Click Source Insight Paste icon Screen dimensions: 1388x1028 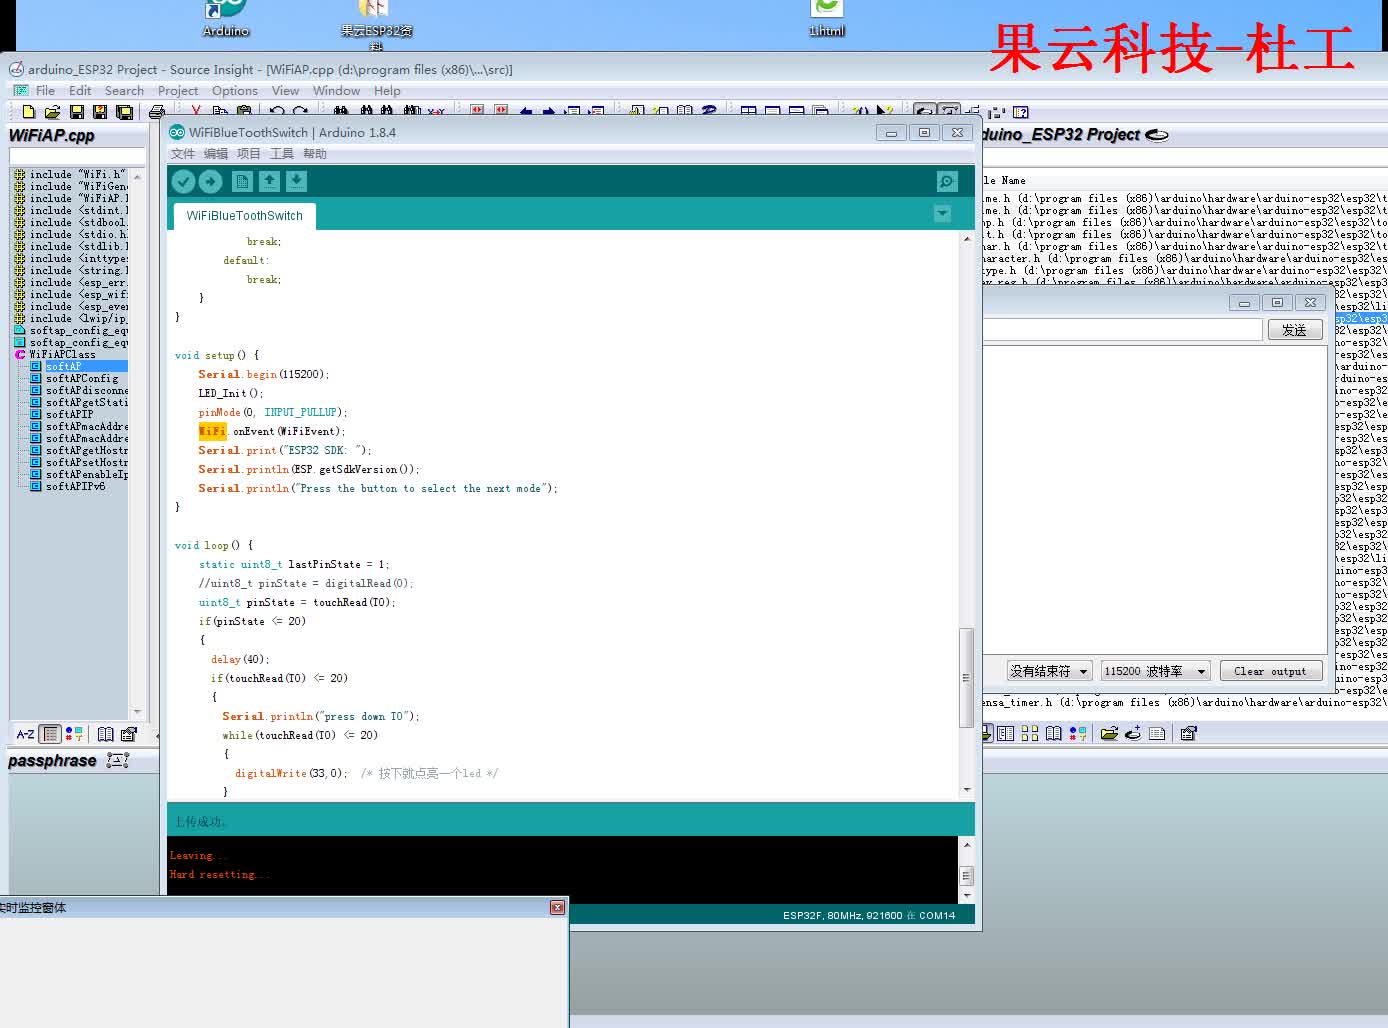(243, 112)
